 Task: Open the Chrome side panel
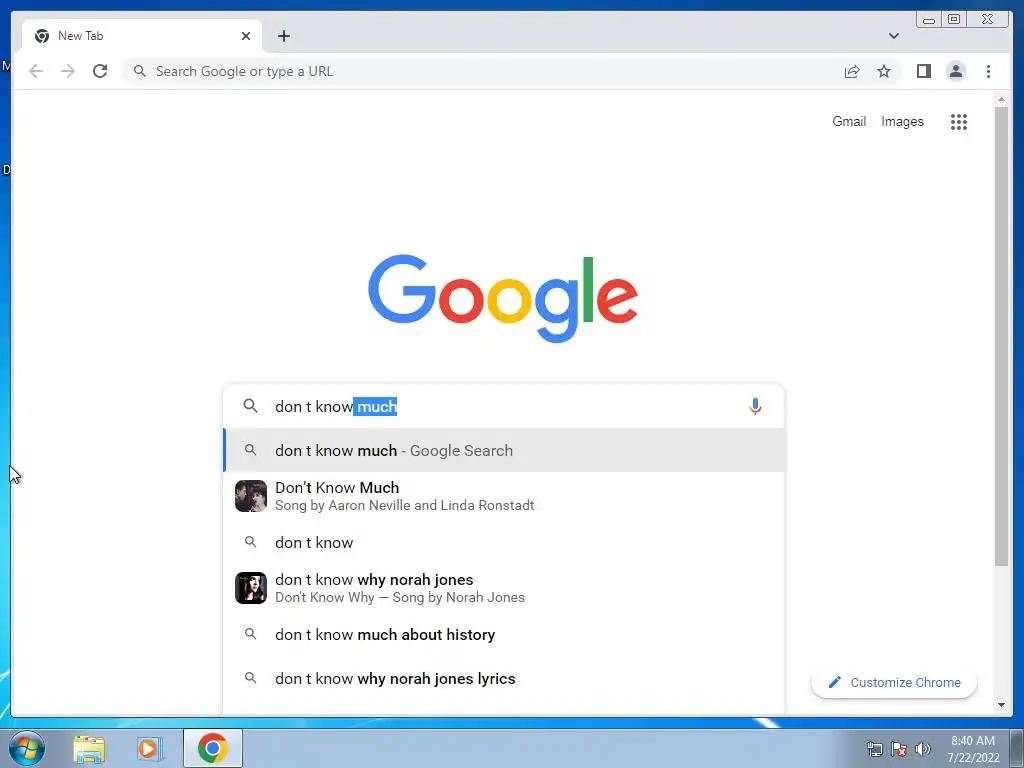click(923, 71)
